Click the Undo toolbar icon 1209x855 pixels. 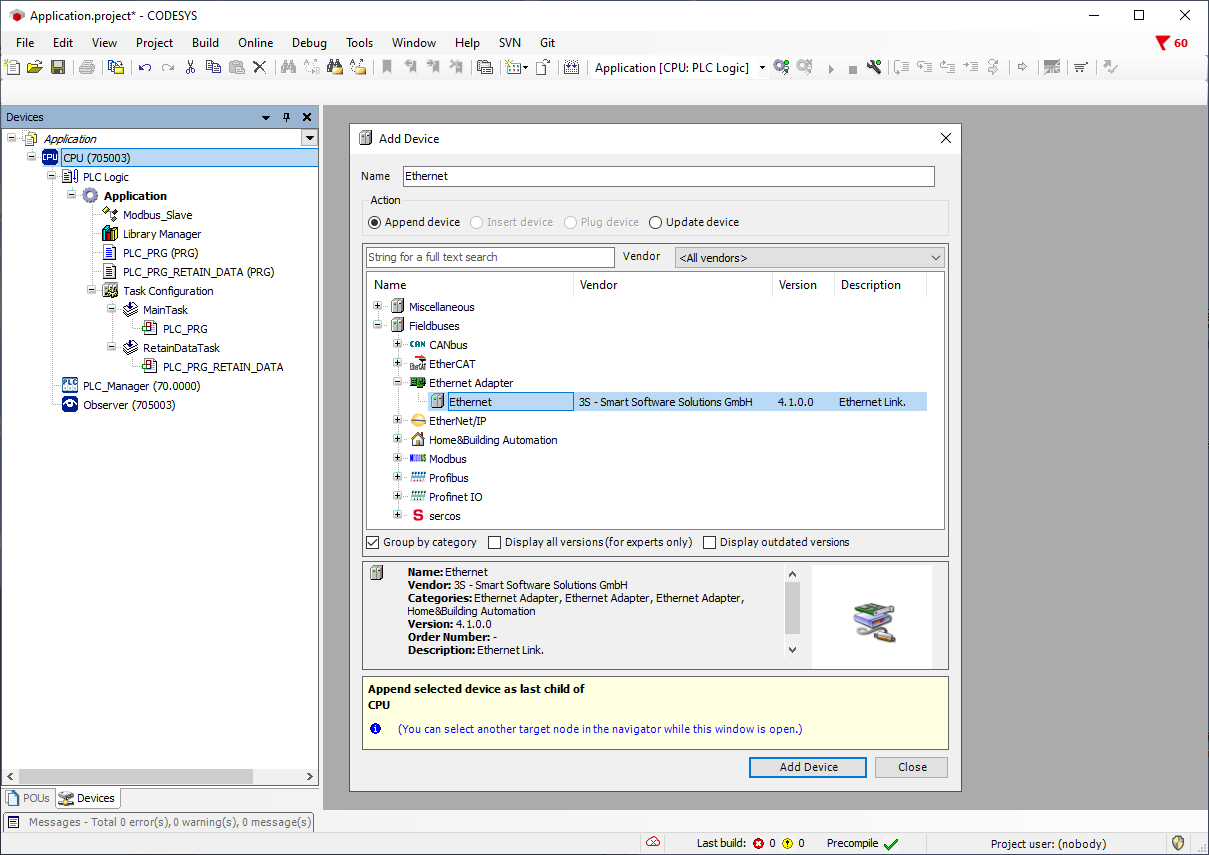pos(145,67)
